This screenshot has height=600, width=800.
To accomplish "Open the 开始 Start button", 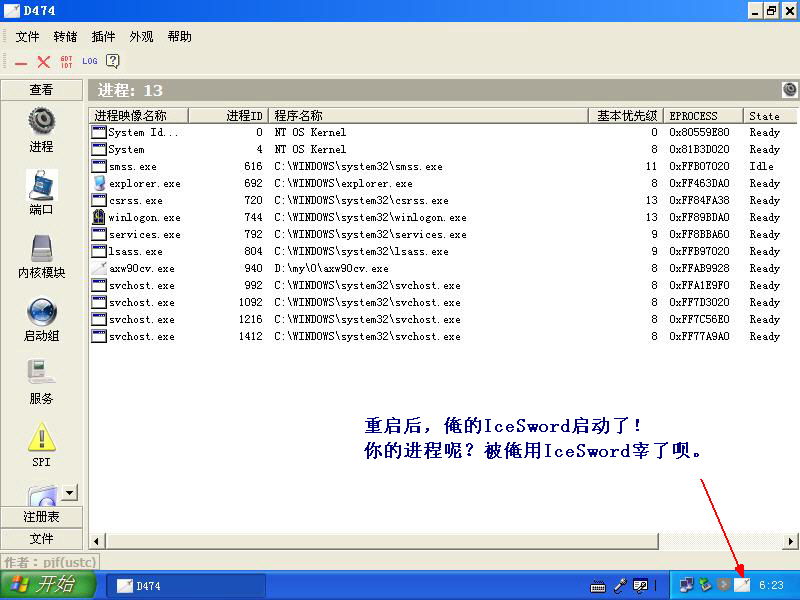I will pos(48,585).
